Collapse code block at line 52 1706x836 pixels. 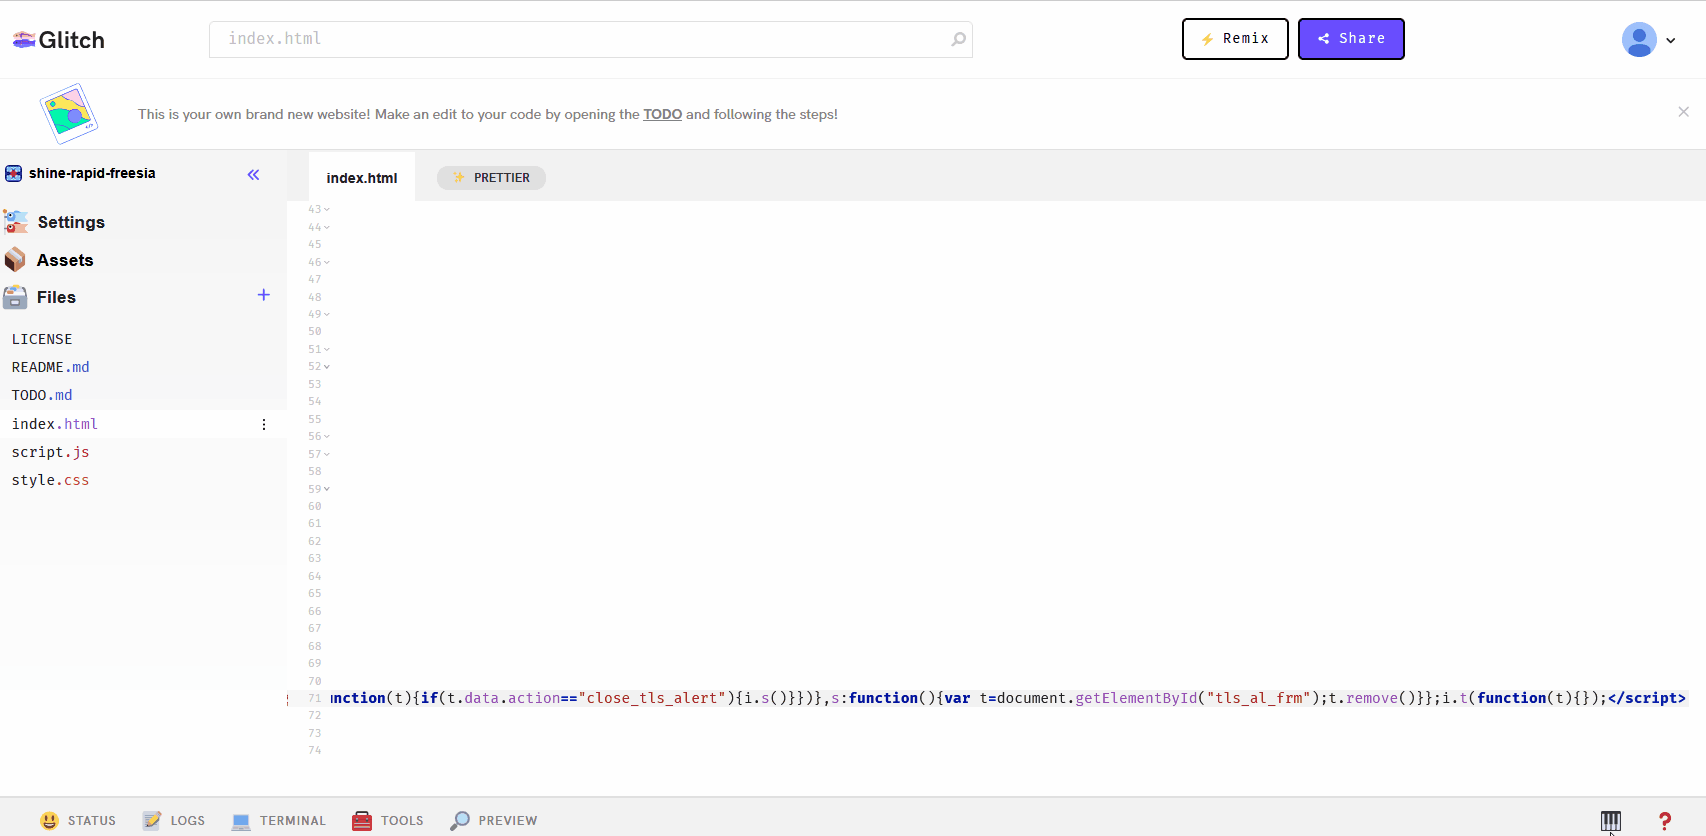[327, 367]
